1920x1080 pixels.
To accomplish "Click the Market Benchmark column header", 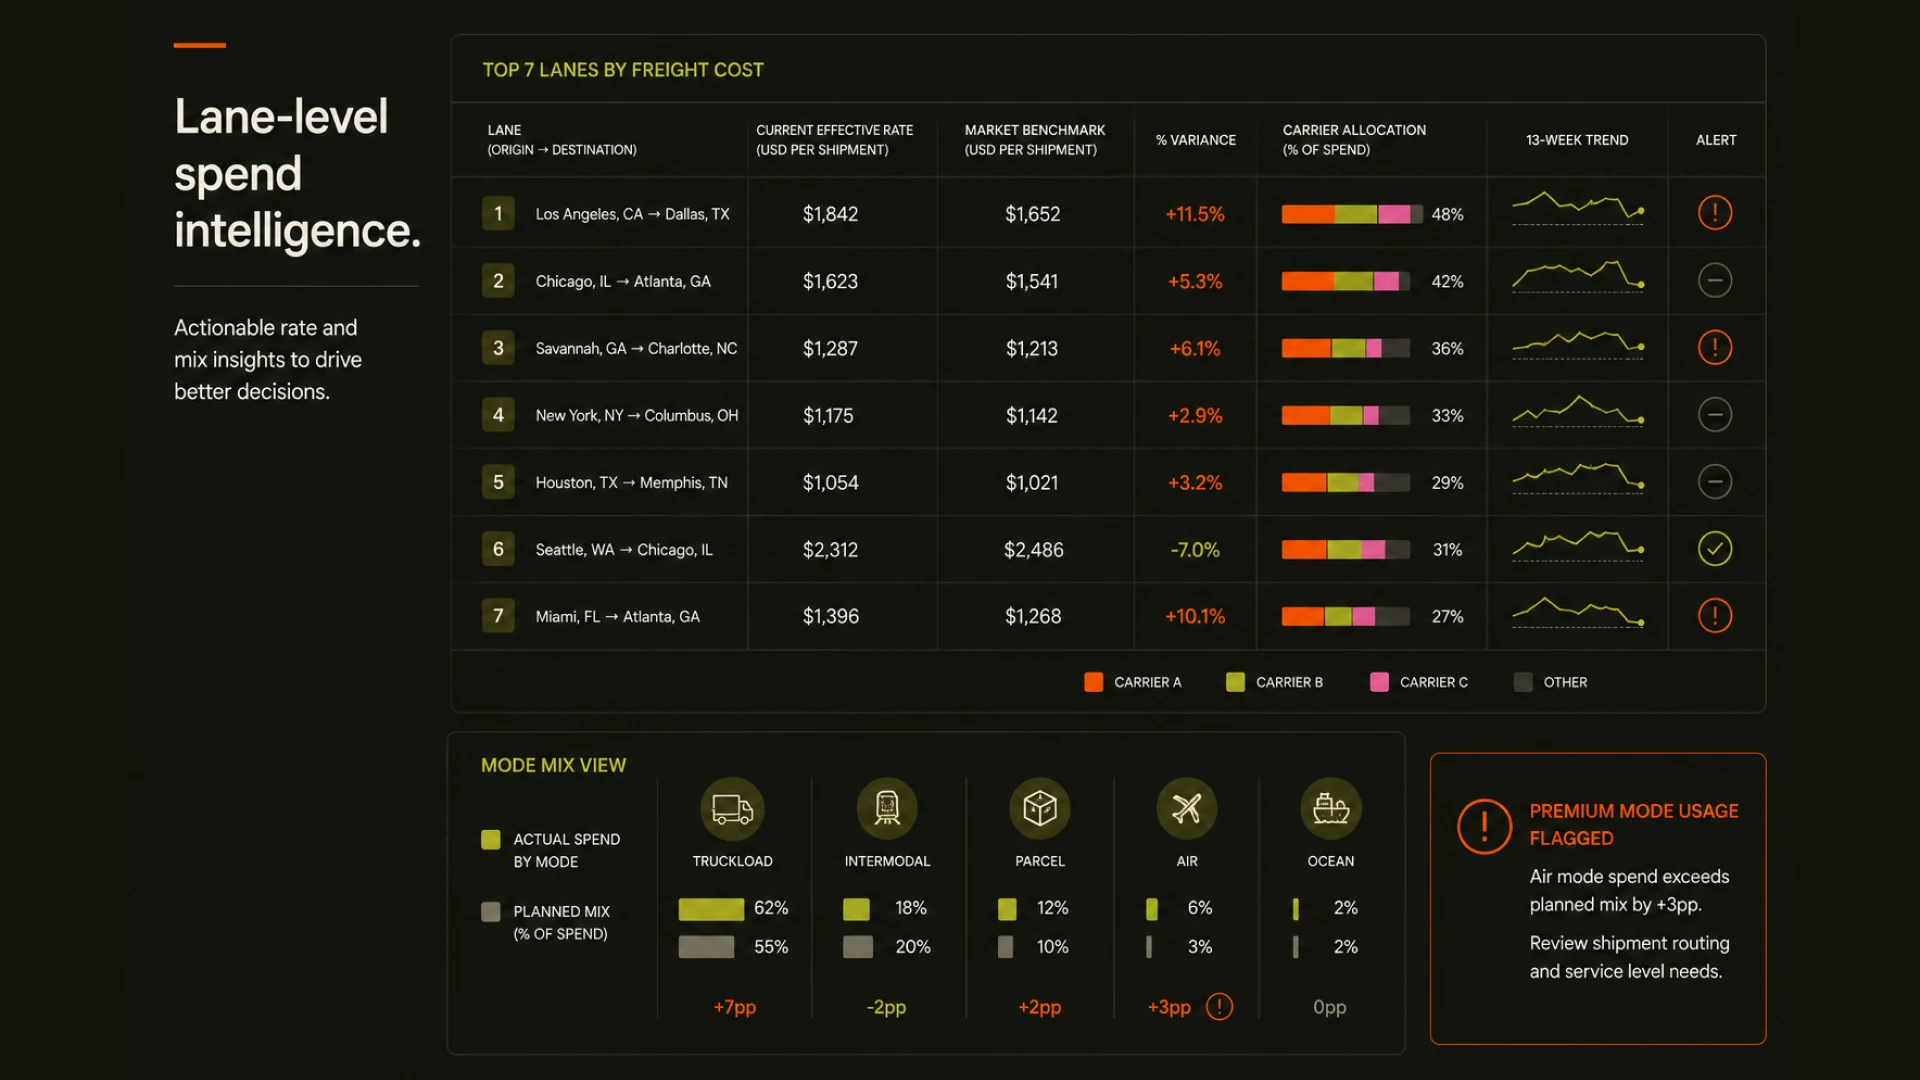I will coord(1034,140).
